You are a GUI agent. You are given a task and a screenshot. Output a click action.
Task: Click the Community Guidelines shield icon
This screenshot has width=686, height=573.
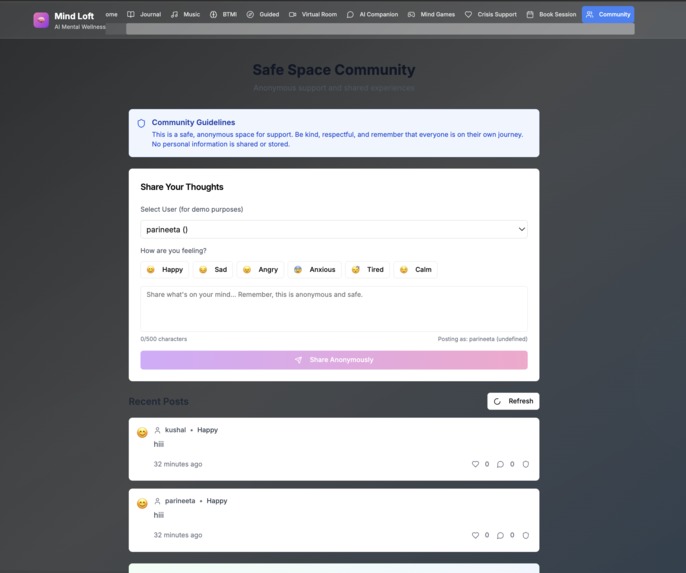[x=141, y=123]
